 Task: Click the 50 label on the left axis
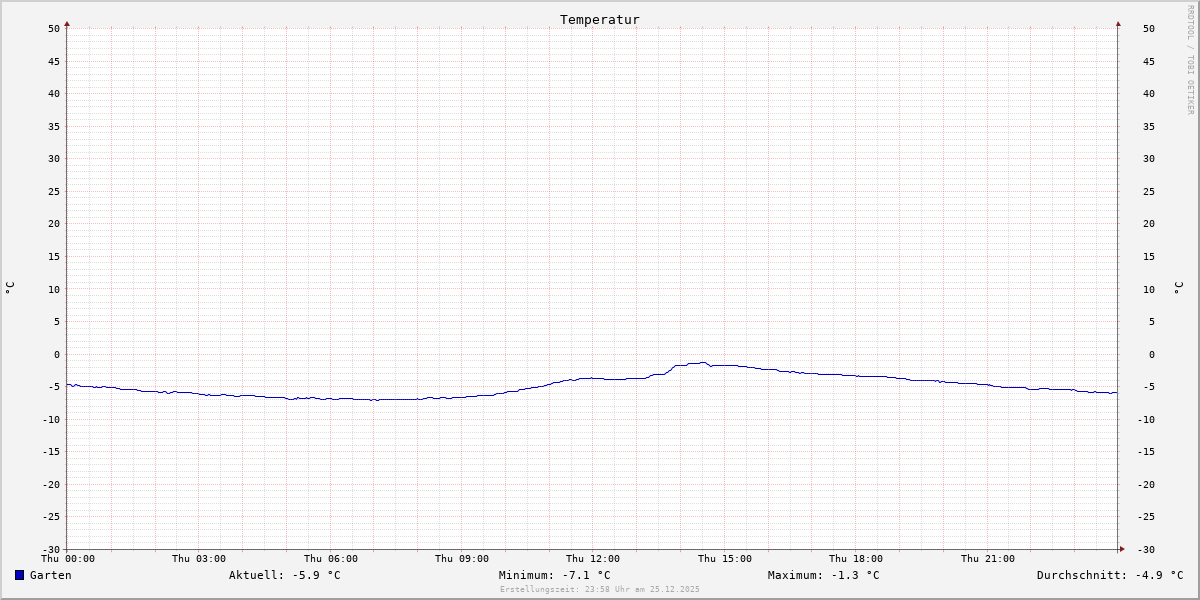54,28
